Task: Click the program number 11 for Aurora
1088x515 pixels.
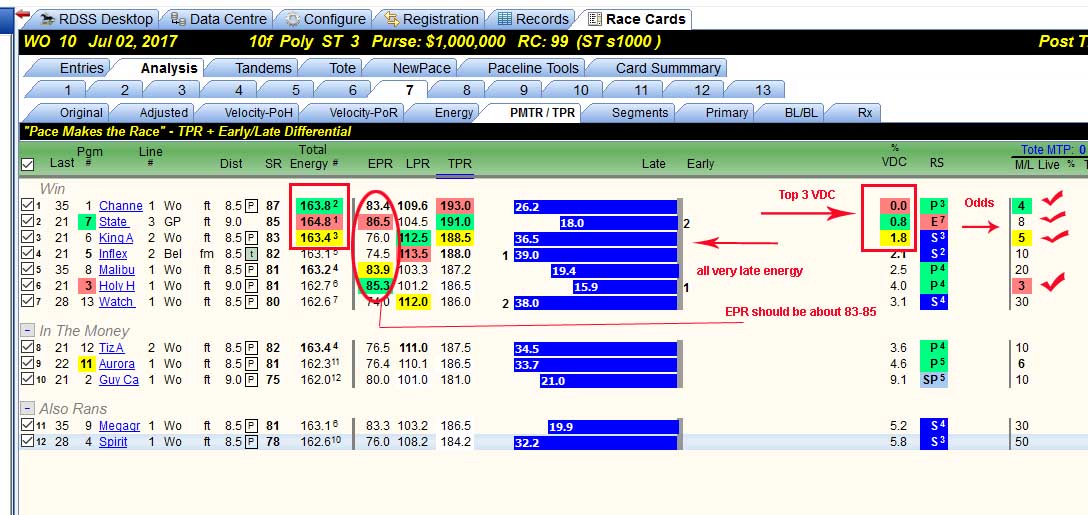Action: point(86,364)
